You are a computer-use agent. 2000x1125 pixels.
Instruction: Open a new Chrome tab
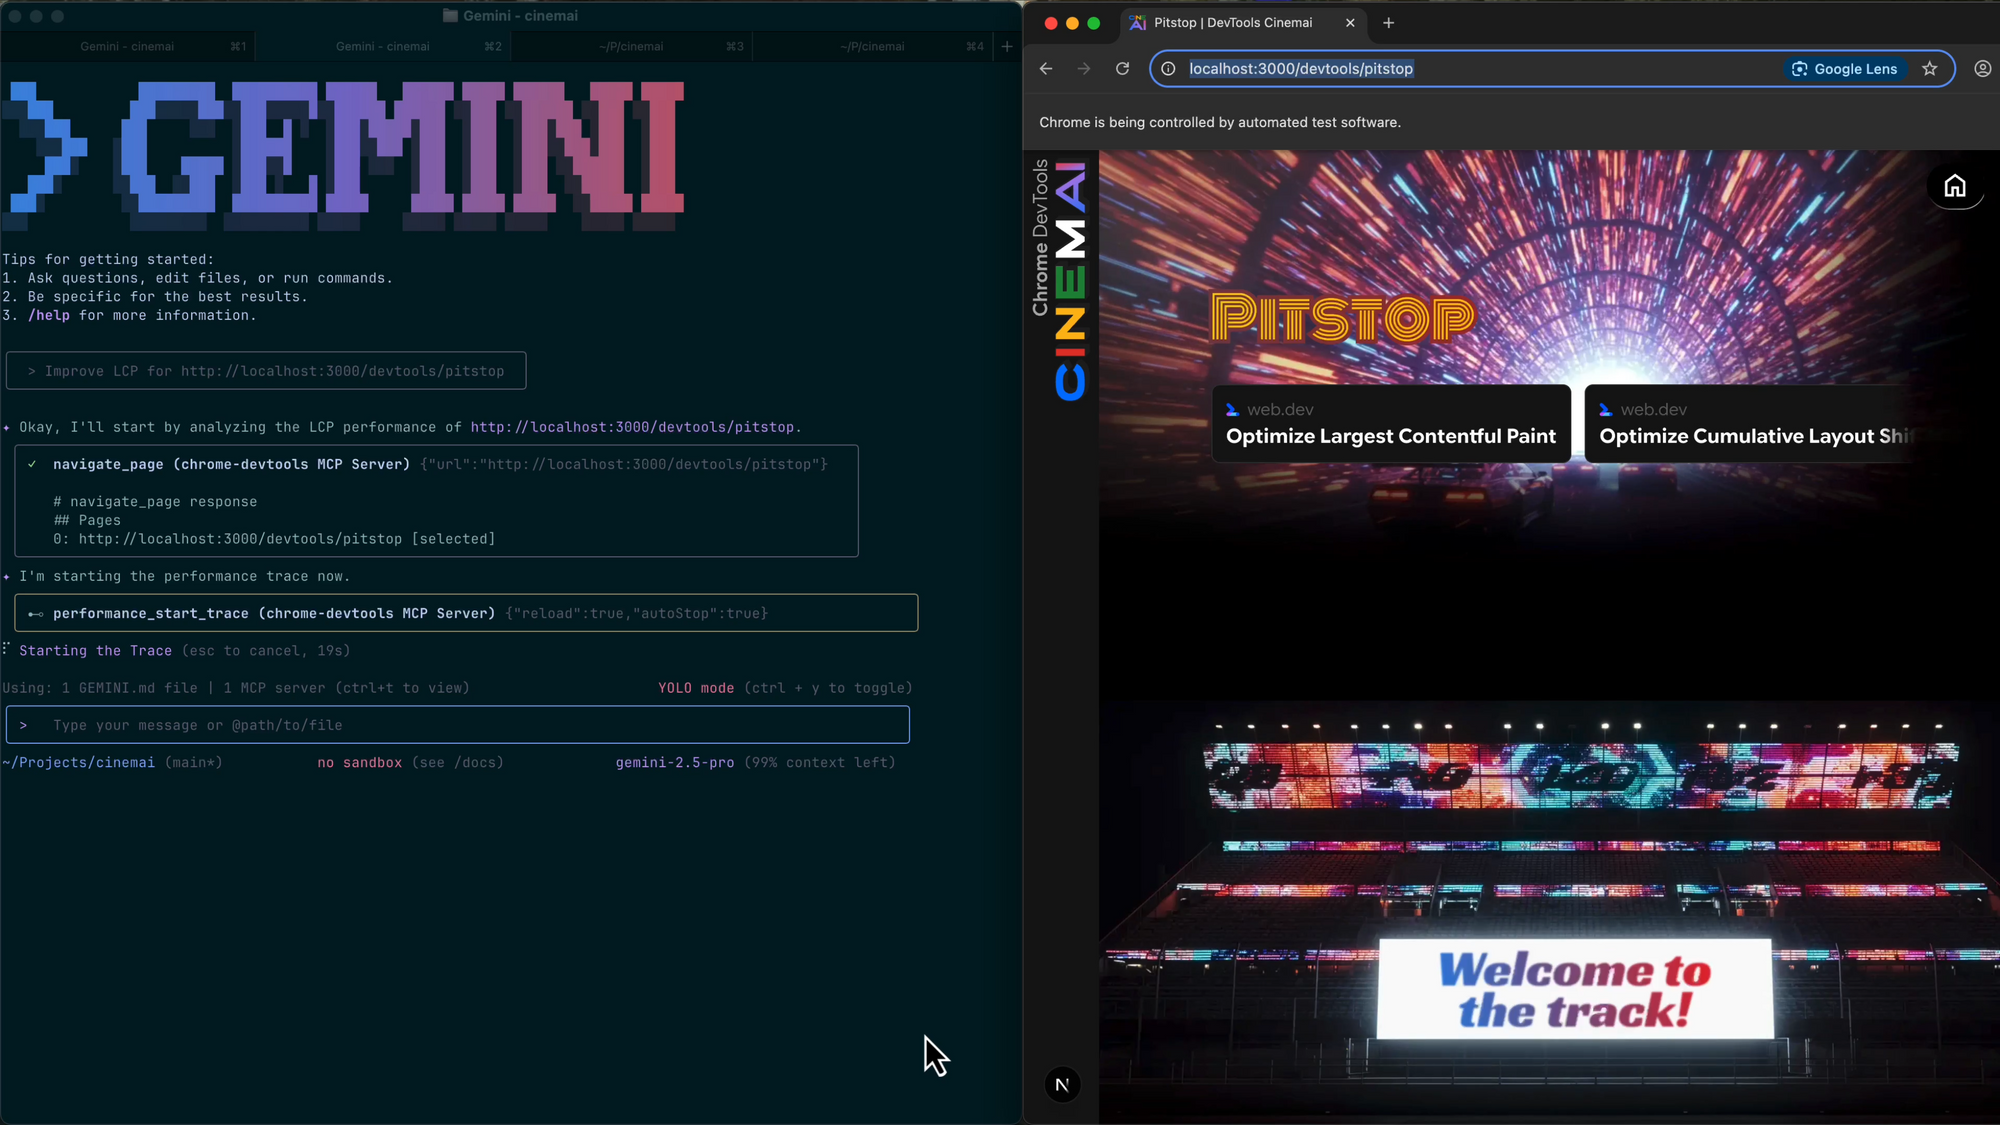pyautogui.click(x=1388, y=23)
